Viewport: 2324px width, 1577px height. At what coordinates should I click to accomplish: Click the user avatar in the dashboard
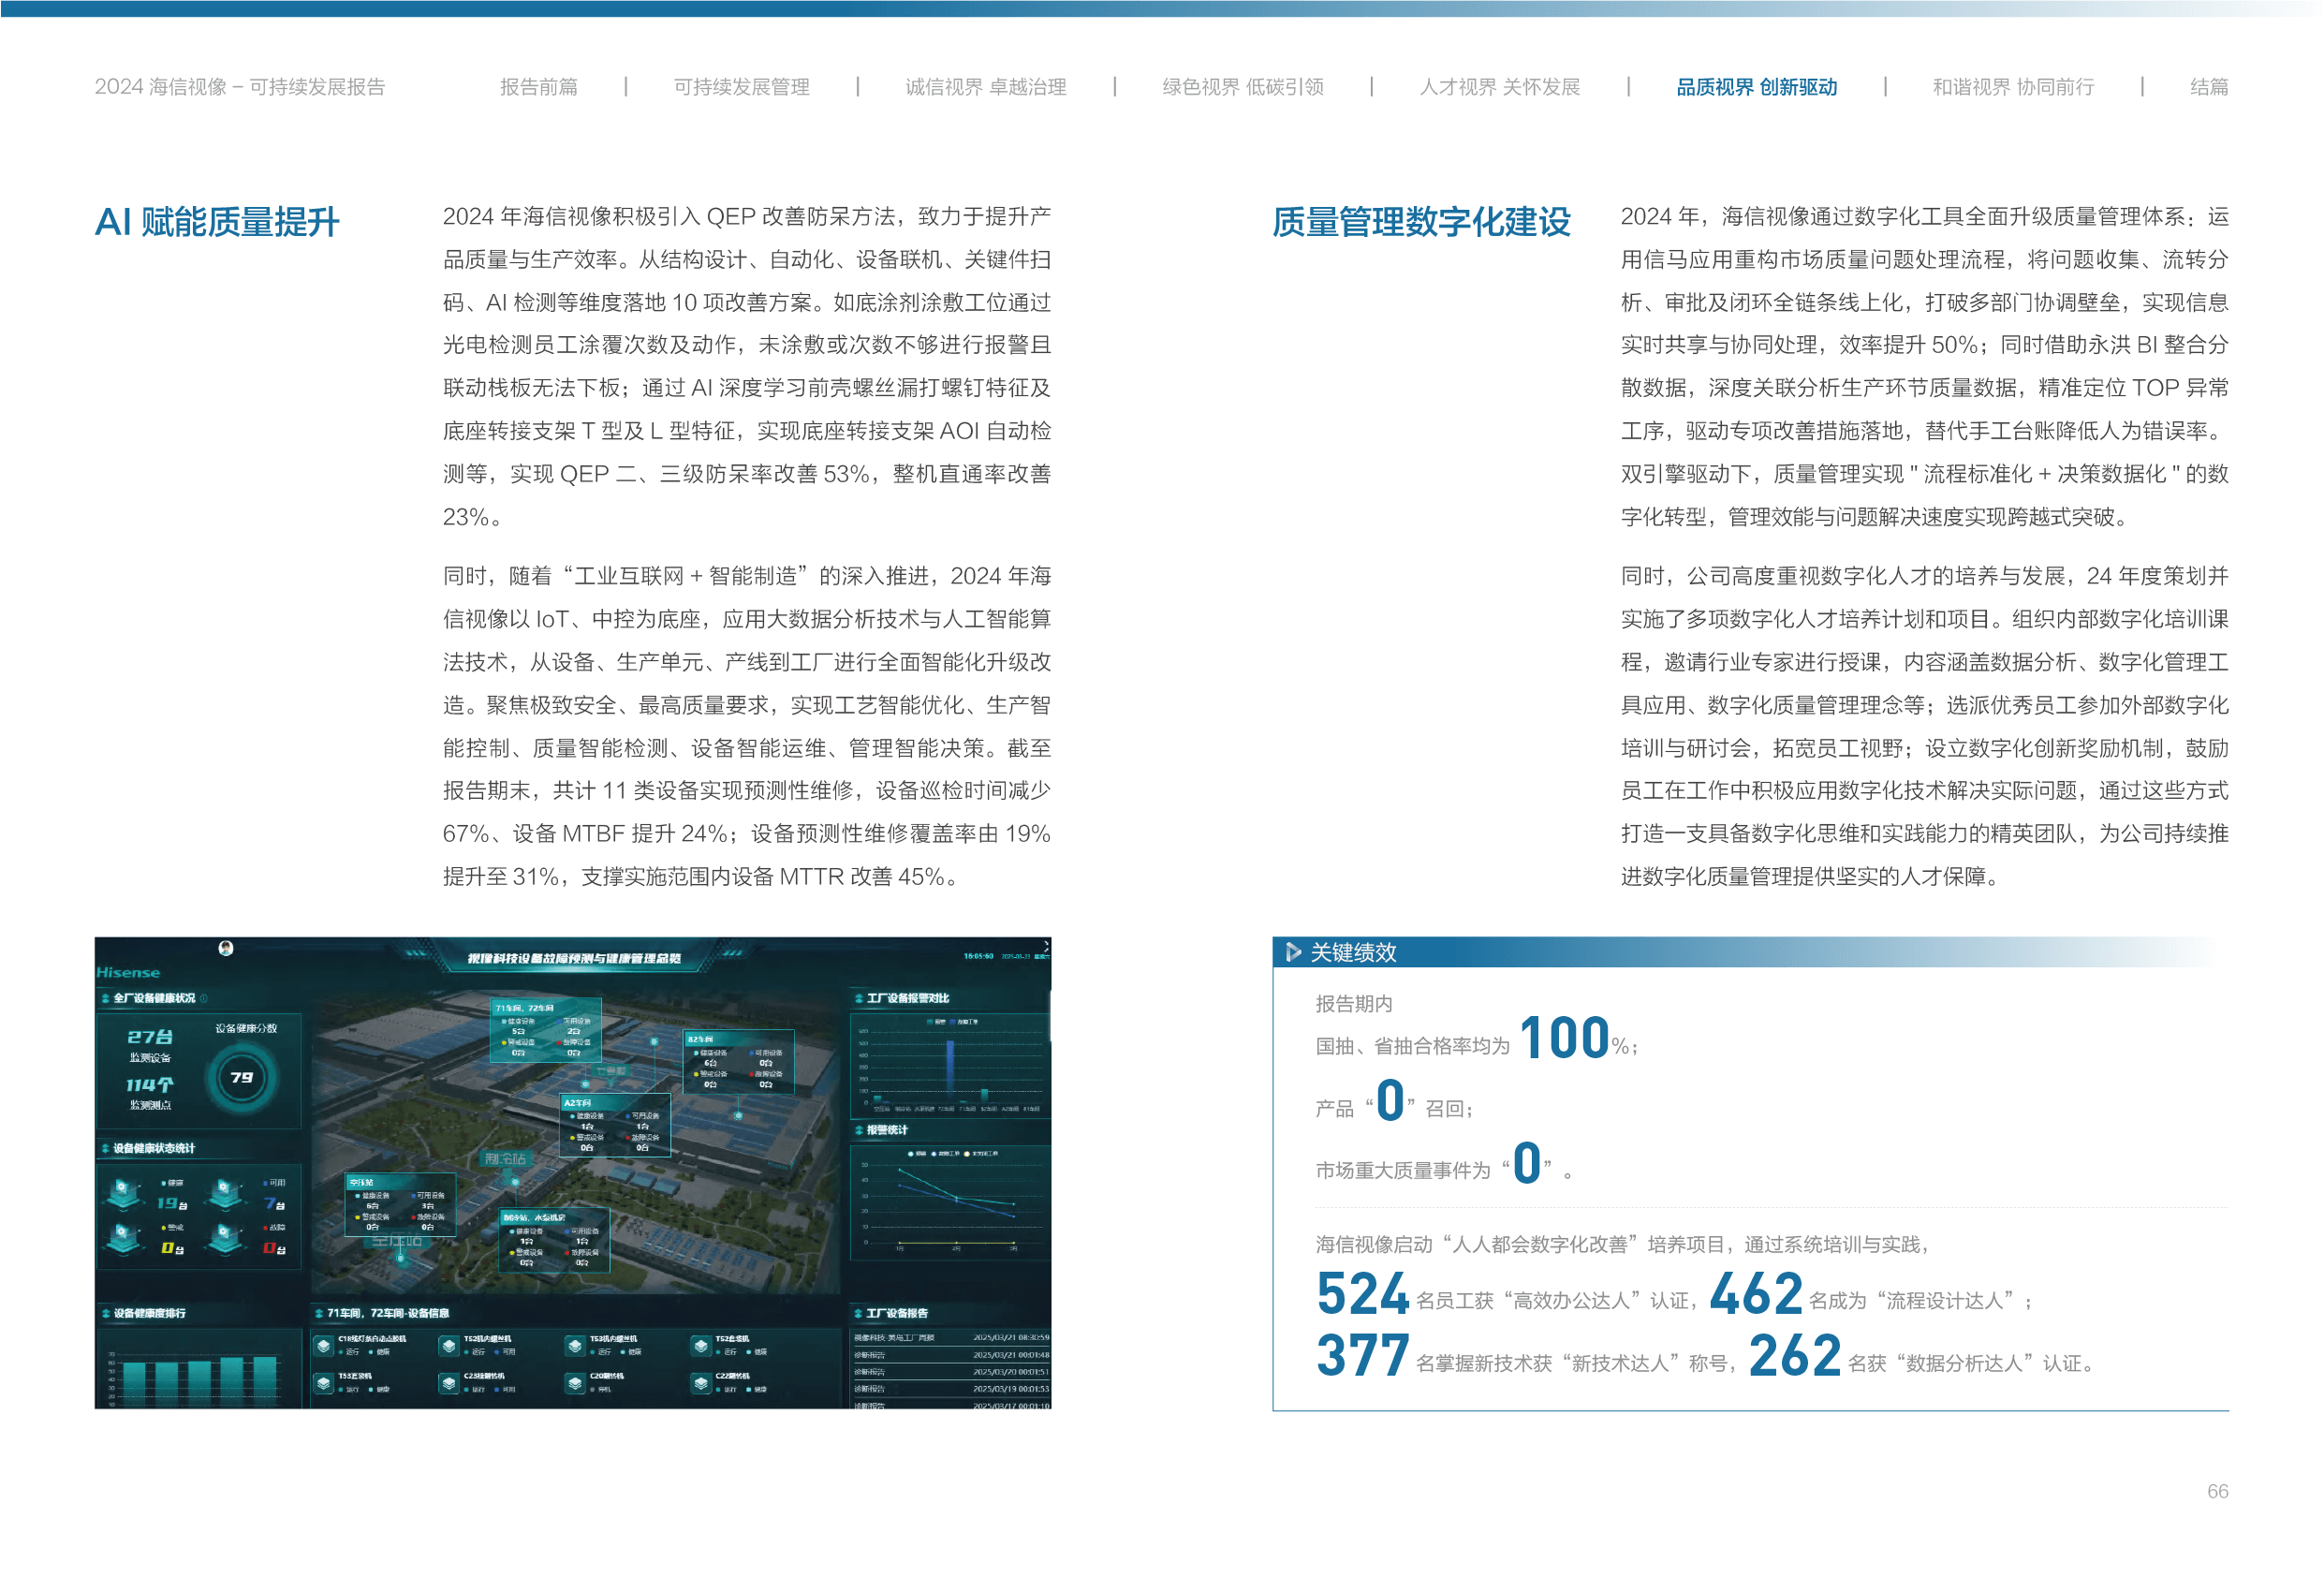coord(226,948)
